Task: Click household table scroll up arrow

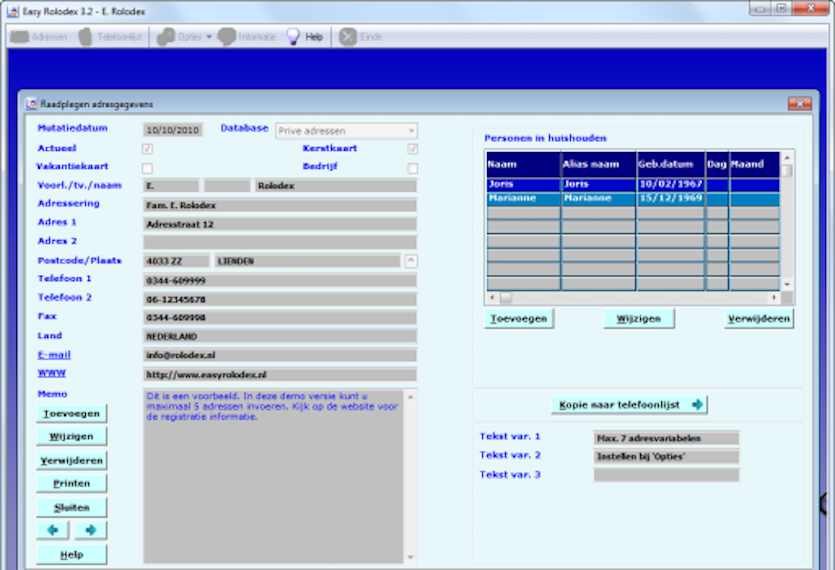Action: [787, 158]
